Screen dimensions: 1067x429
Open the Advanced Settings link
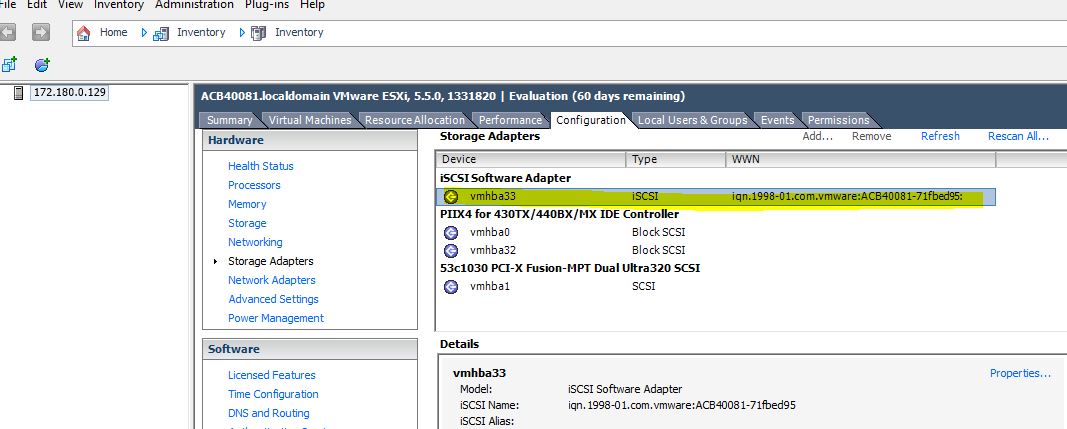point(273,300)
